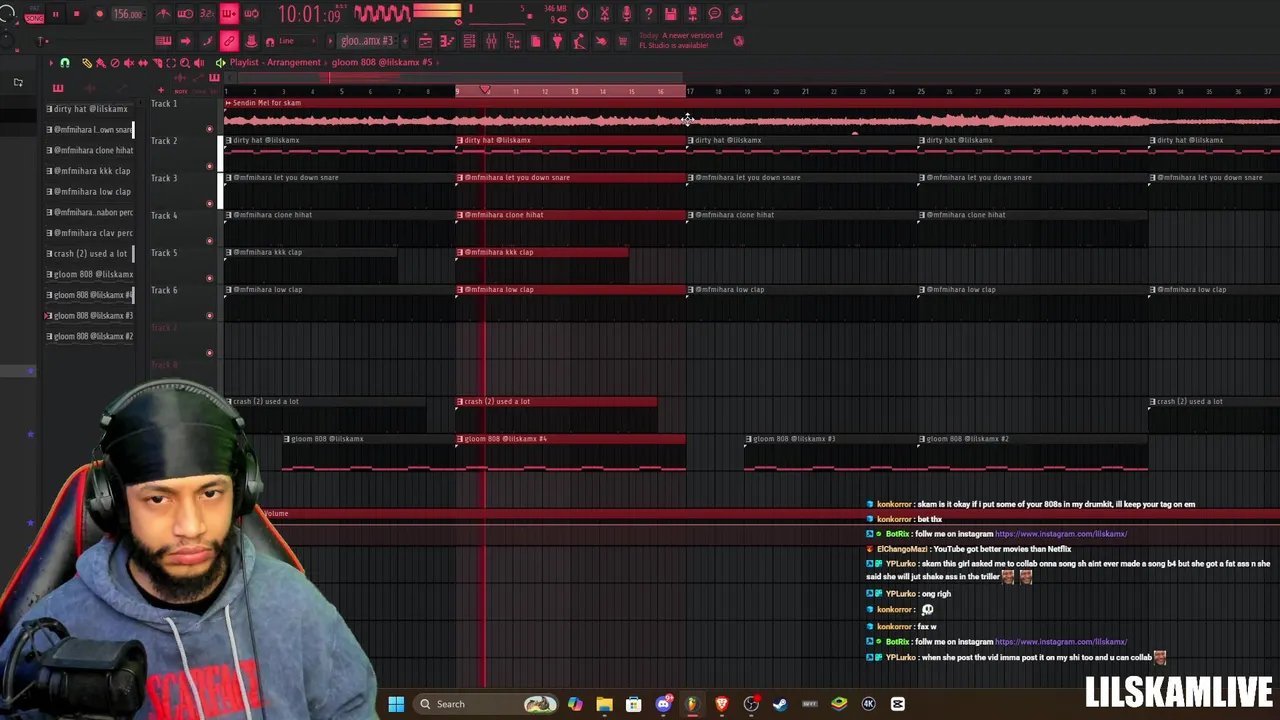The image size is (1280, 720).
Task: Open the Channel rack view icon
Action: pos(469,41)
